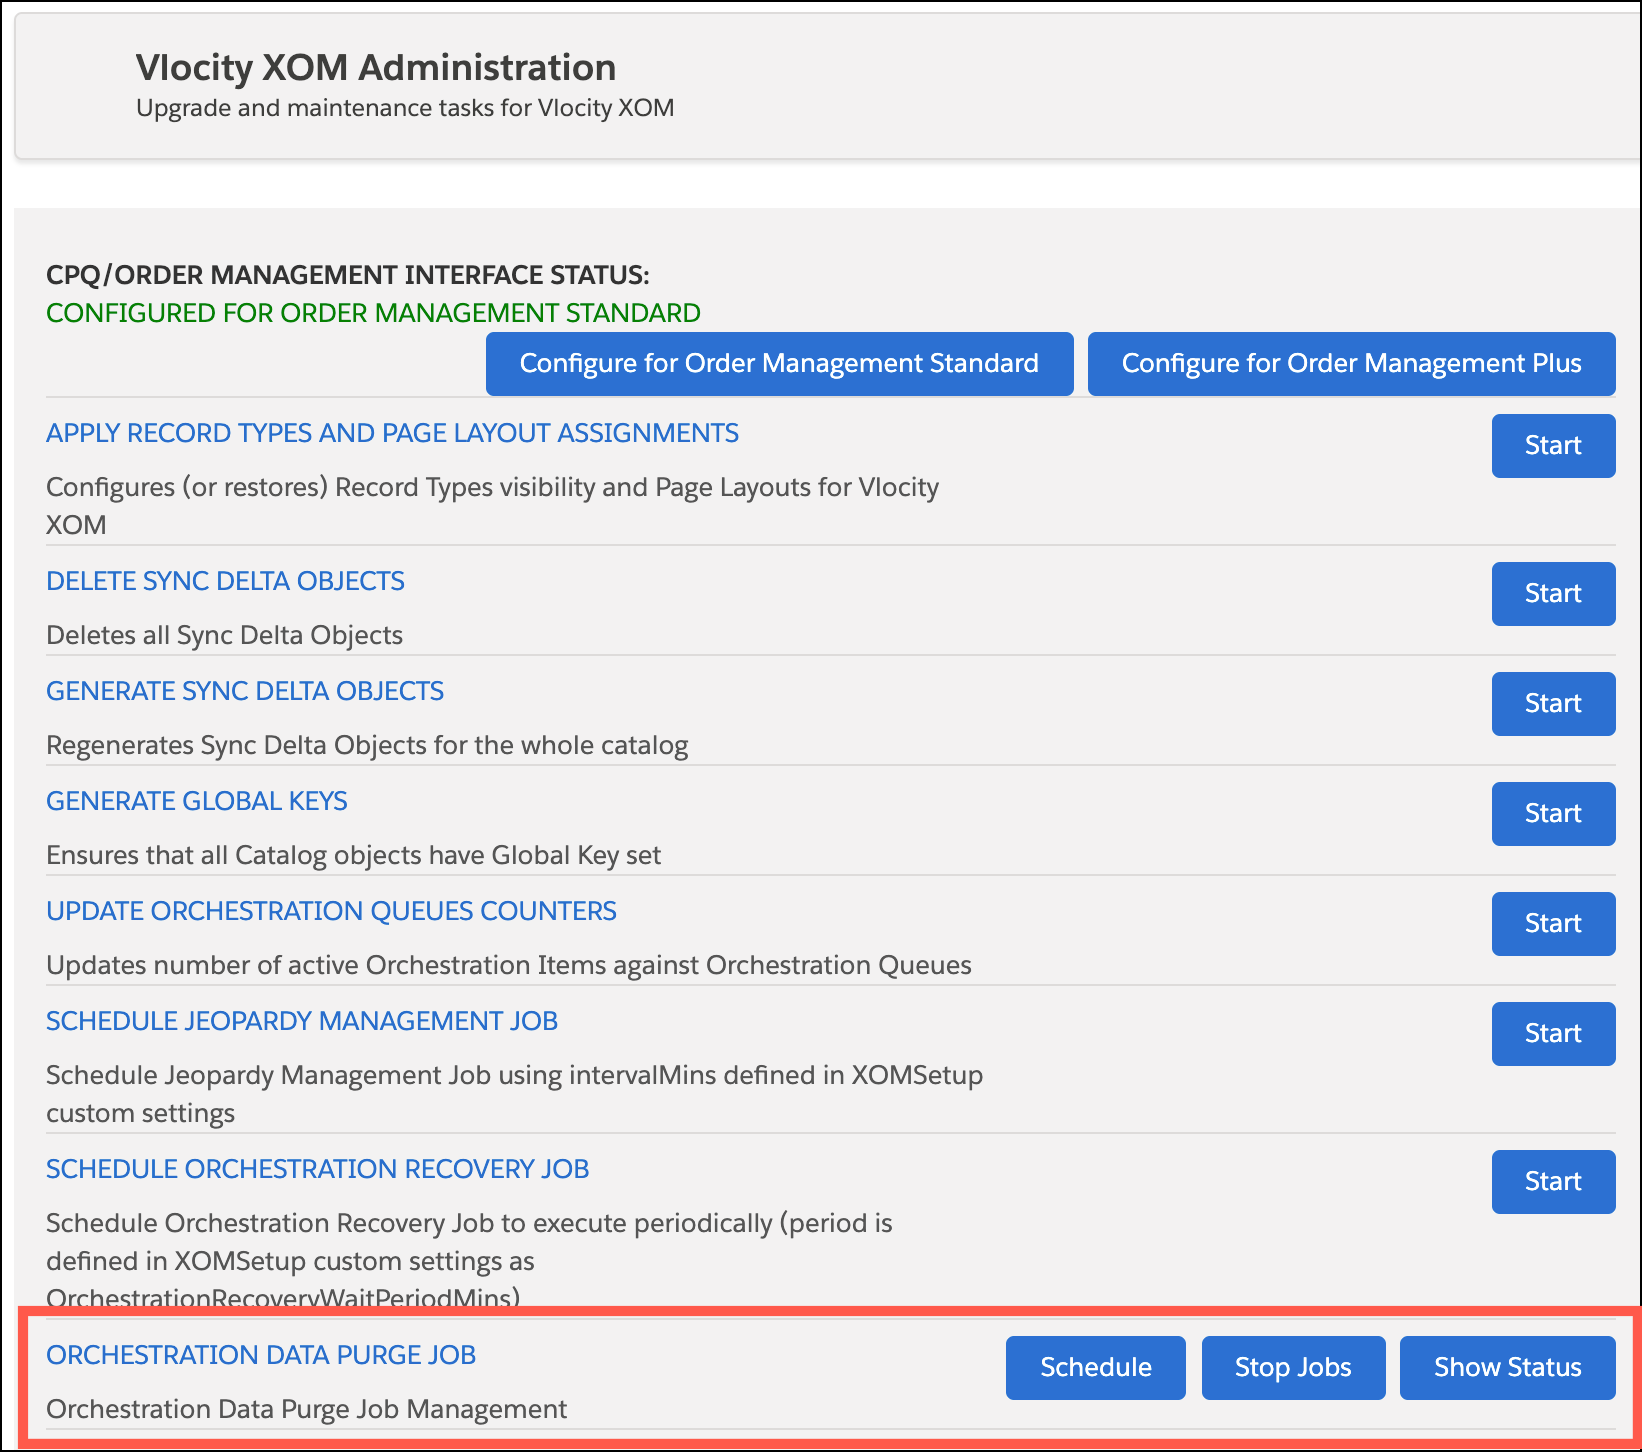Click Configure for Order Management Standard button
This screenshot has height=1452, width=1642.
779,364
